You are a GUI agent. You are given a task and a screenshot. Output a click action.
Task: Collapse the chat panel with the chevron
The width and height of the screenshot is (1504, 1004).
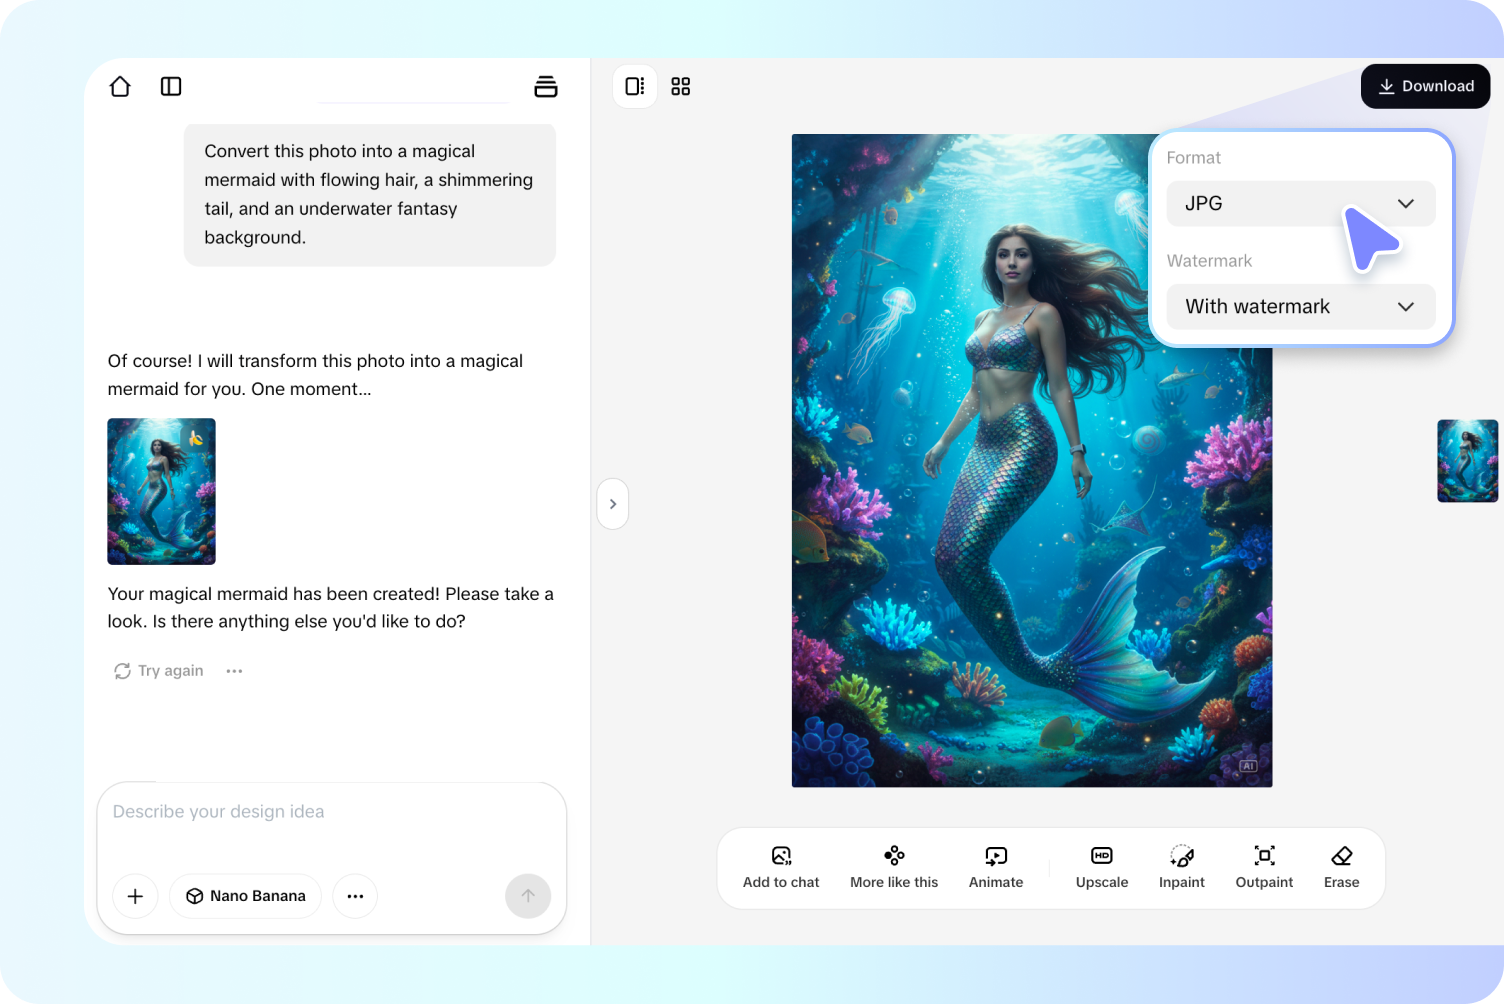click(612, 503)
